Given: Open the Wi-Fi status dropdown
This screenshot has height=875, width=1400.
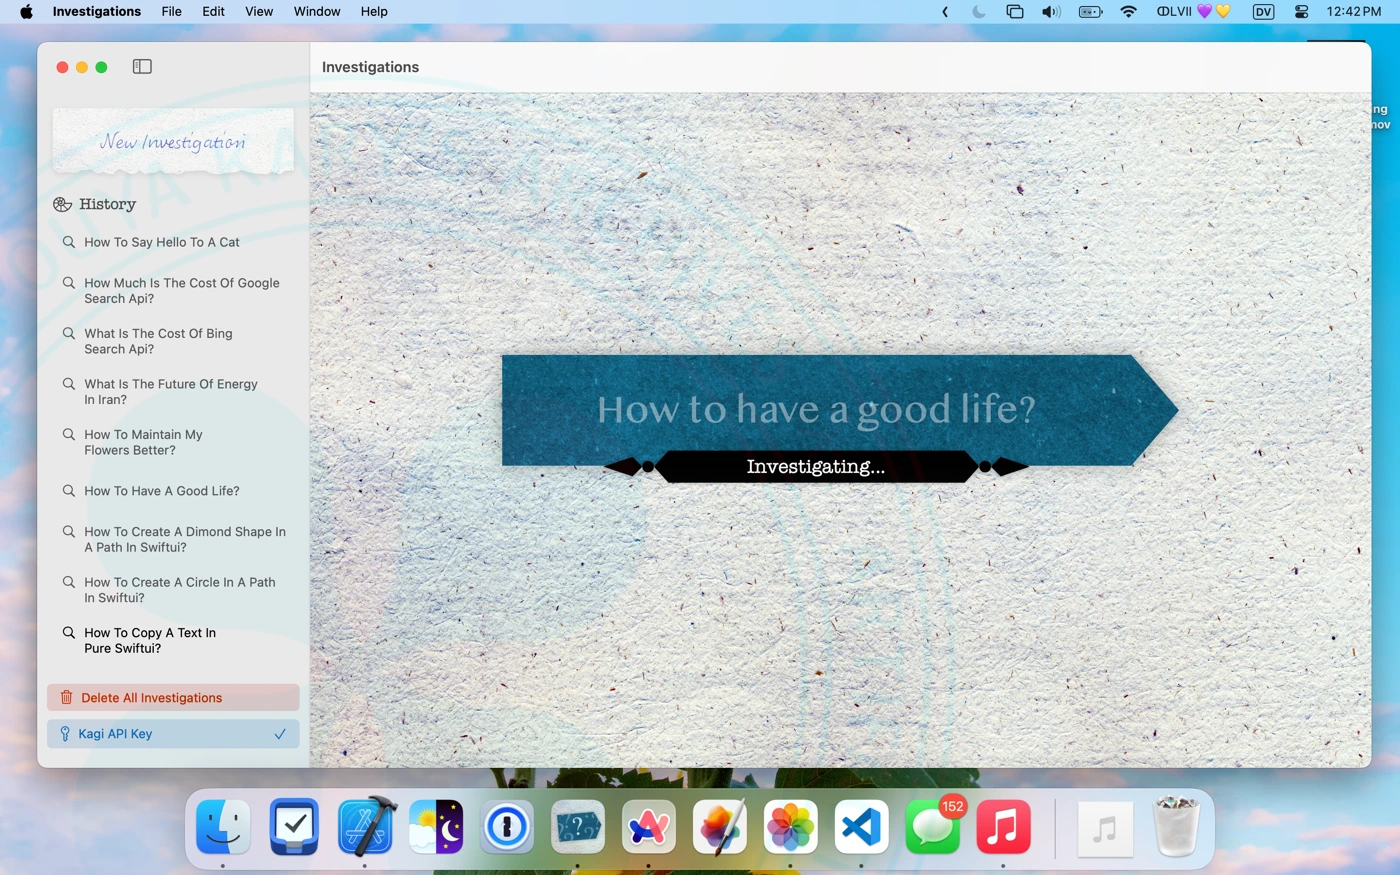Looking at the screenshot, I should click(1128, 12).
